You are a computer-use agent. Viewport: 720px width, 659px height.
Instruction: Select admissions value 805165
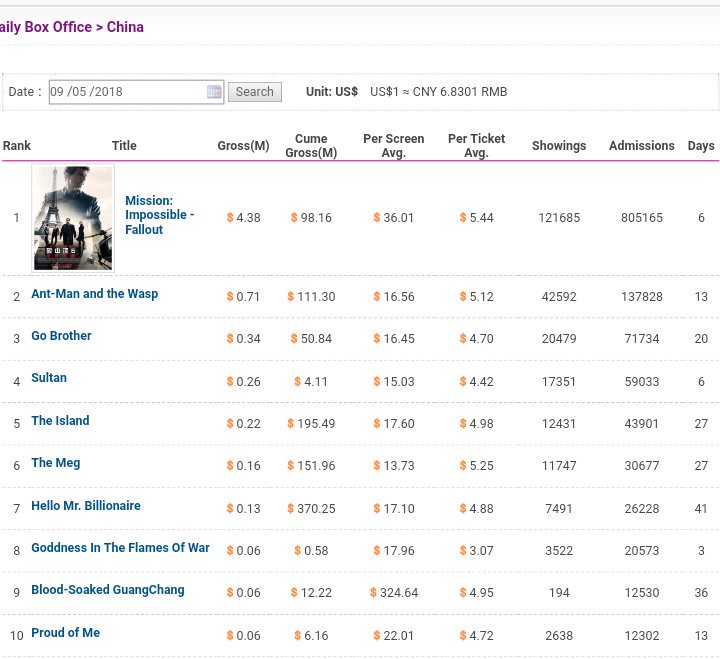click(x=641, y=218)
